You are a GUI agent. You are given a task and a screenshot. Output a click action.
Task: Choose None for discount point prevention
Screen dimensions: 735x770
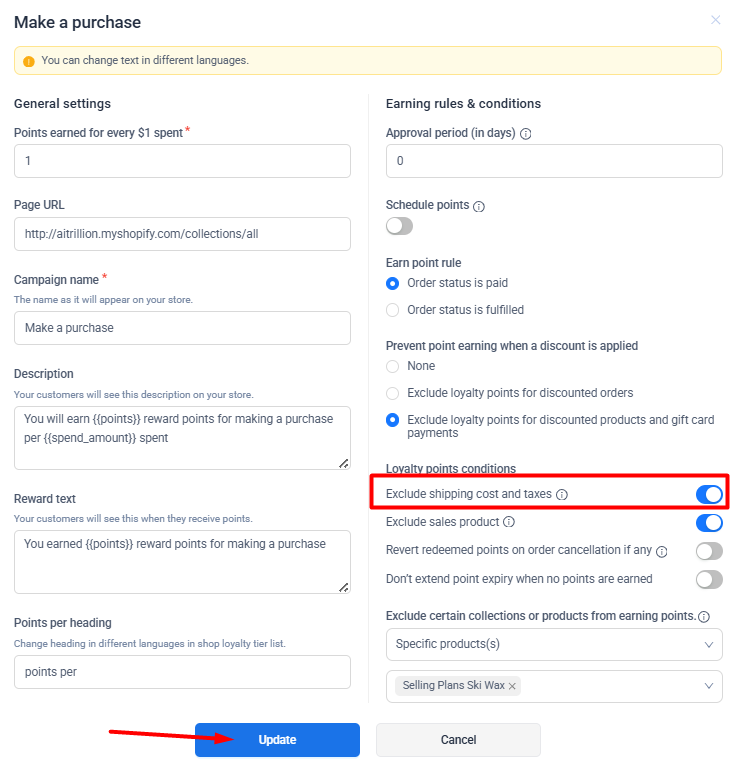393,366
